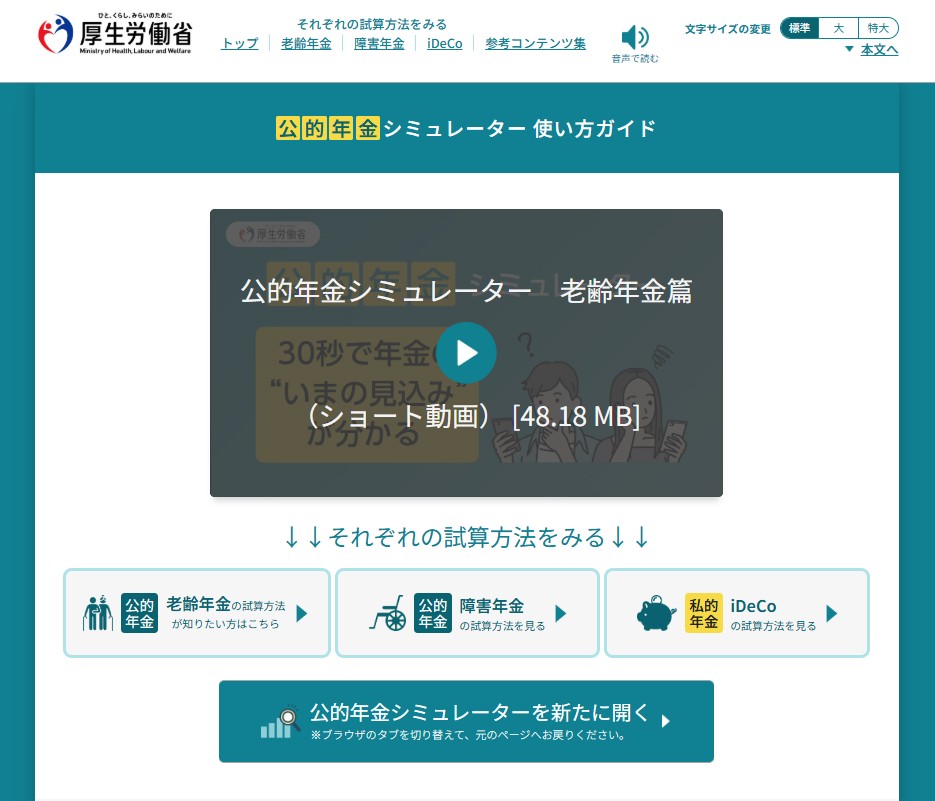
Task: Open the トップ navigation item
Action: (239, 44)
